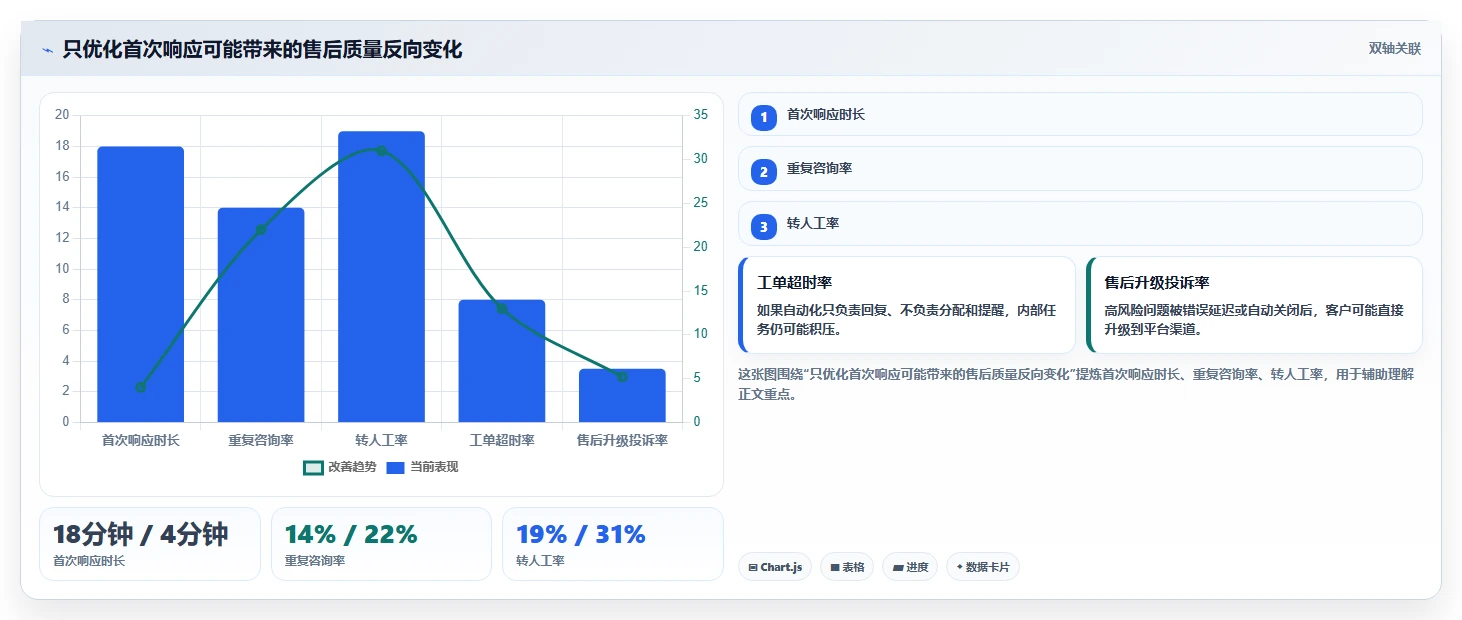This screenshot has width=1462, height=620.
Task: Click x-axis label 重复咨询率
Action: point(261,440)
